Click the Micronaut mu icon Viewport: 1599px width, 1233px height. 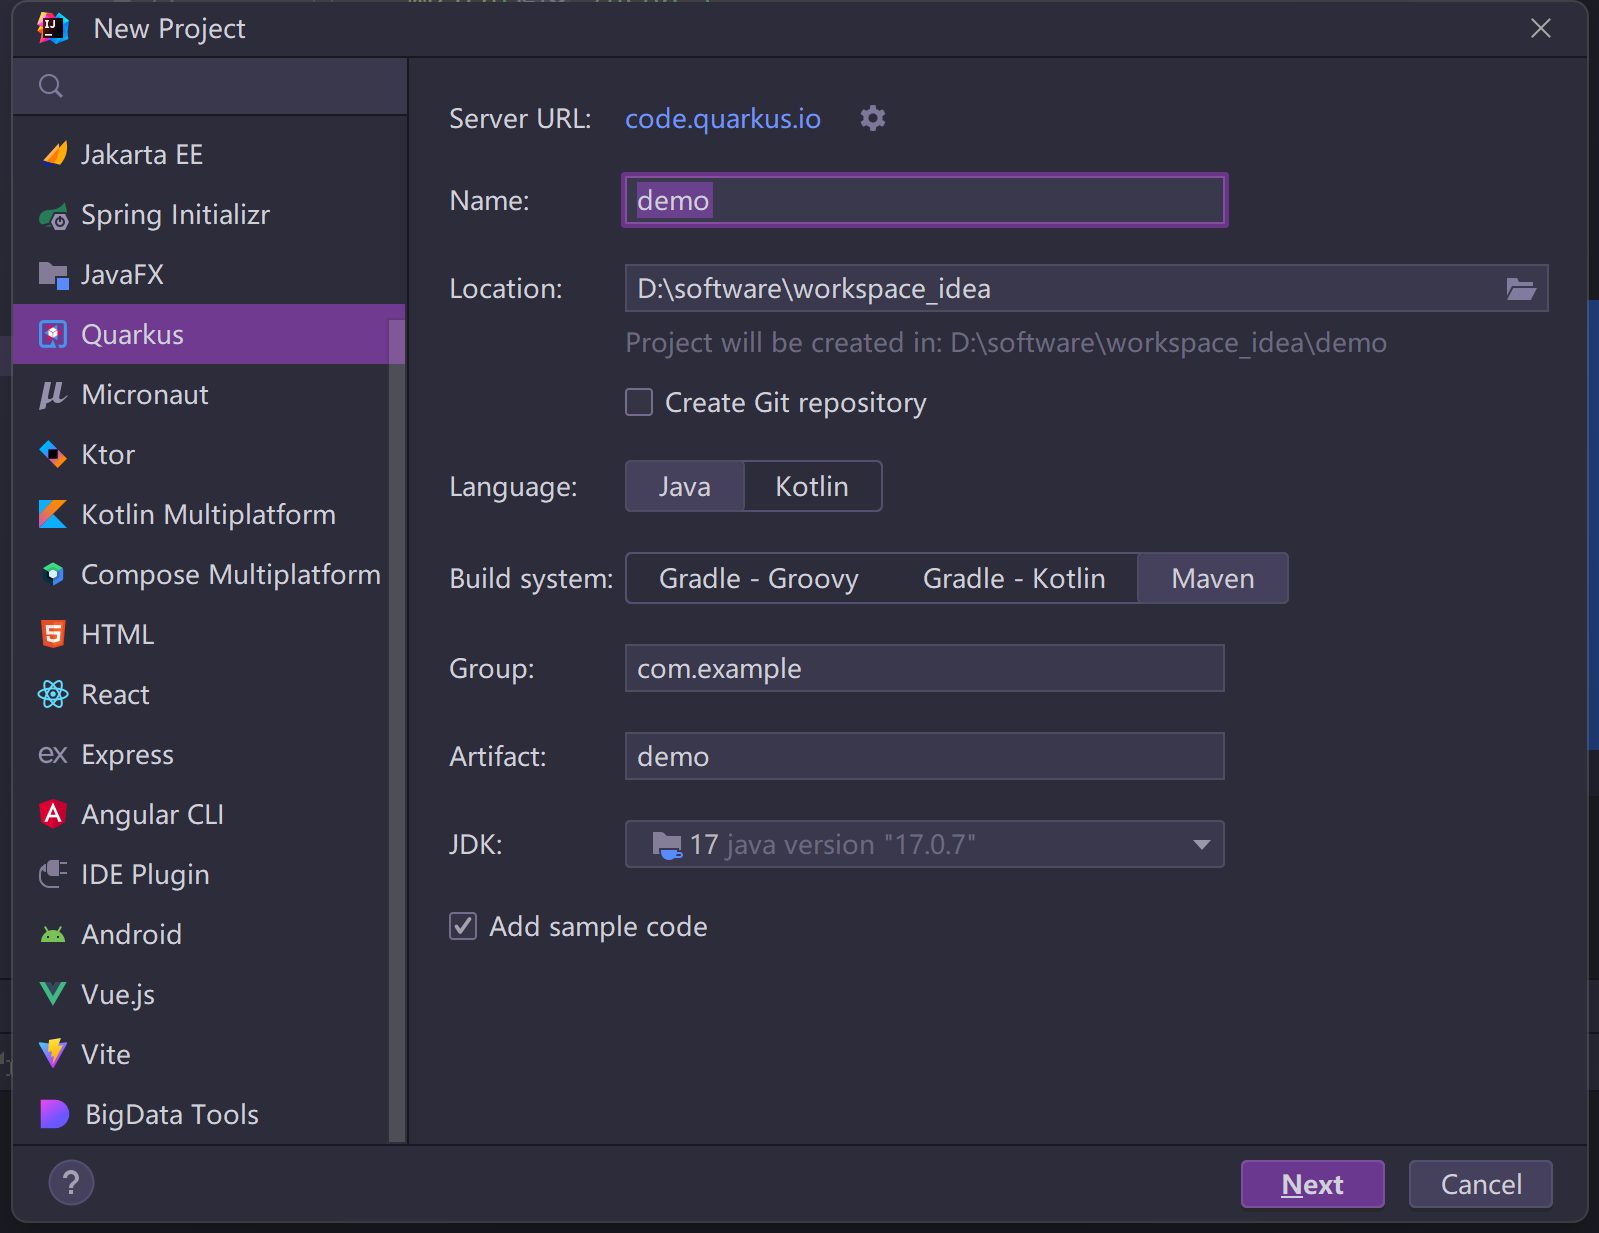[x=52, y=394]
